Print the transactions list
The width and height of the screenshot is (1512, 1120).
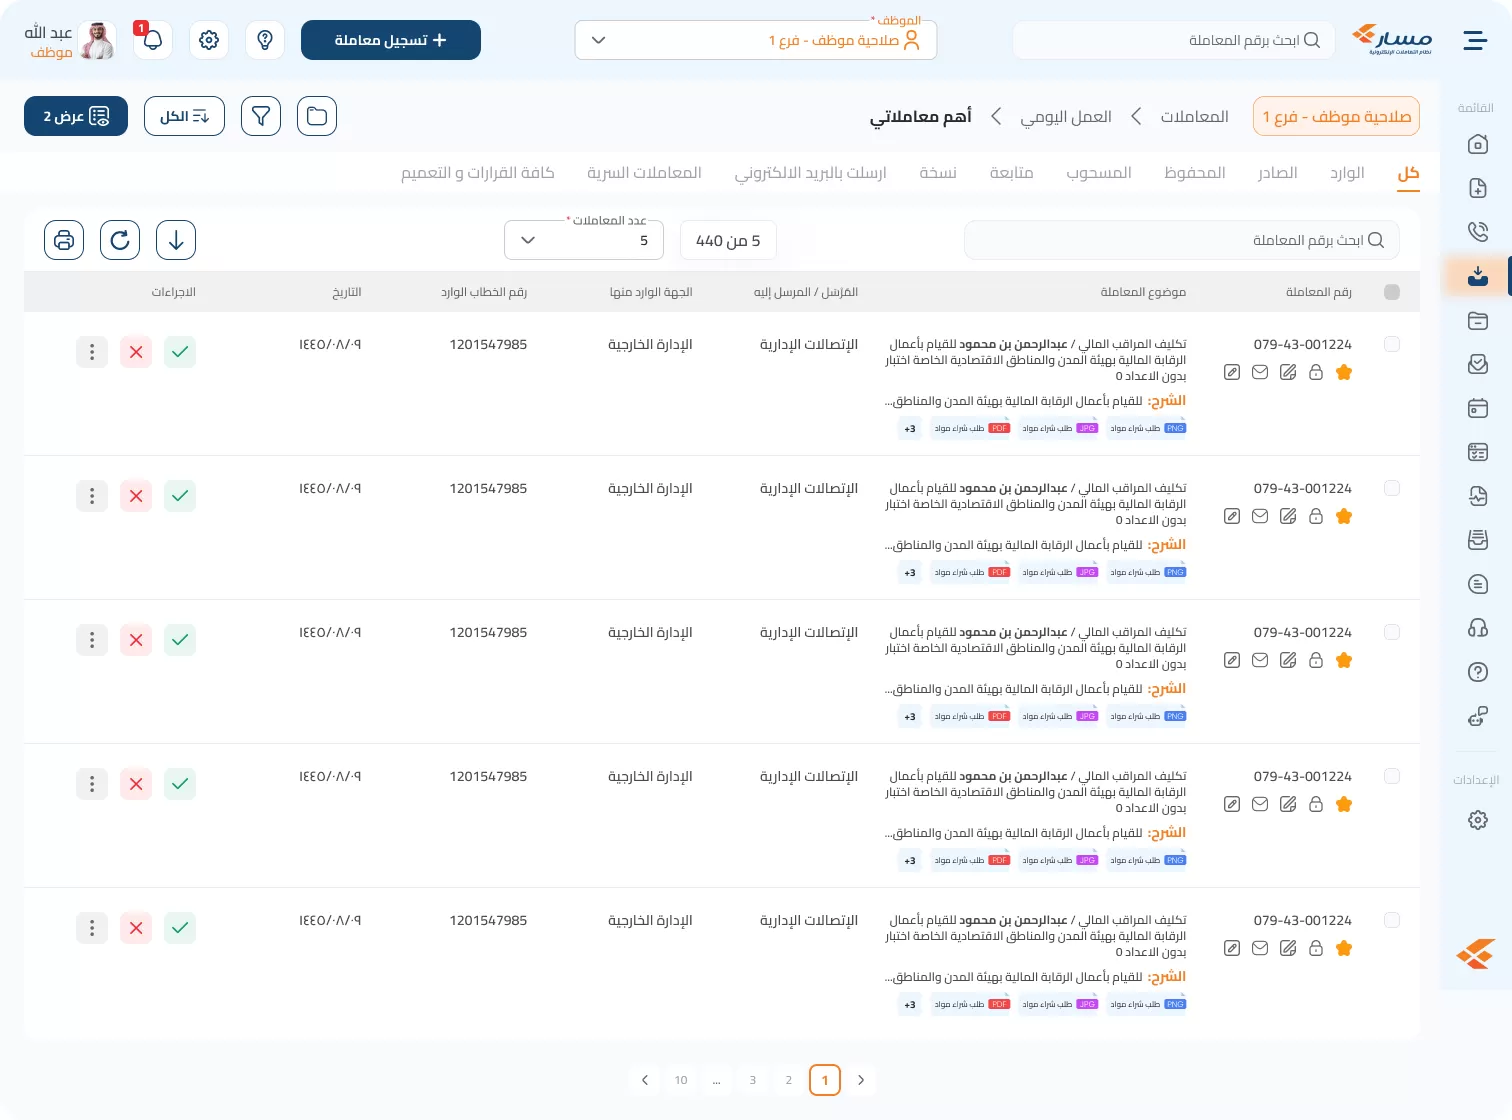point(64,240)
